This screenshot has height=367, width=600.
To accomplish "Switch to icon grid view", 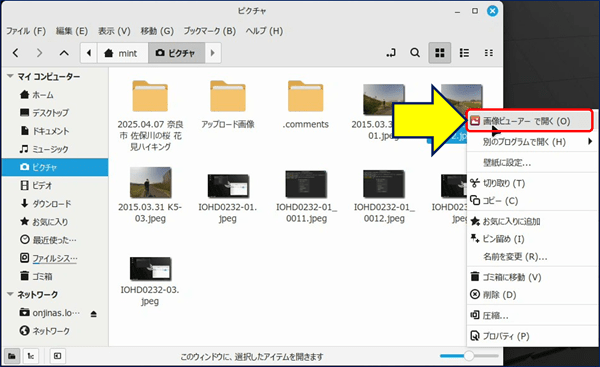I will [440, 53].
